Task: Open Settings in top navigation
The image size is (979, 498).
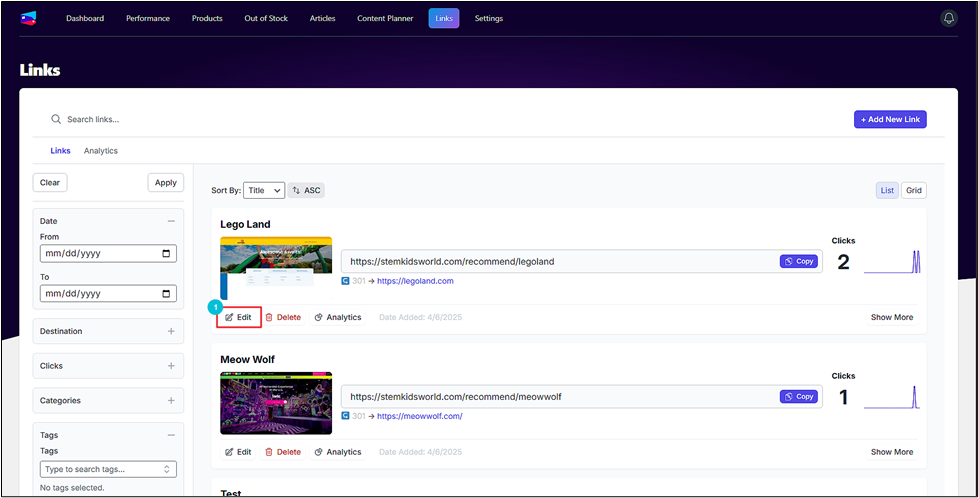Action: coord(489,18)
